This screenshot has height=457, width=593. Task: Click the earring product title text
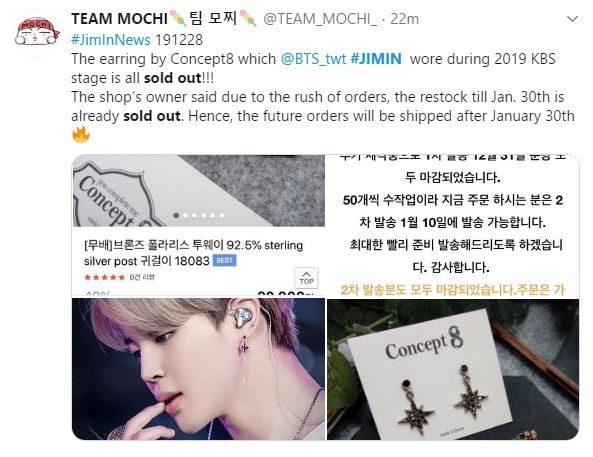click(193, 253)
